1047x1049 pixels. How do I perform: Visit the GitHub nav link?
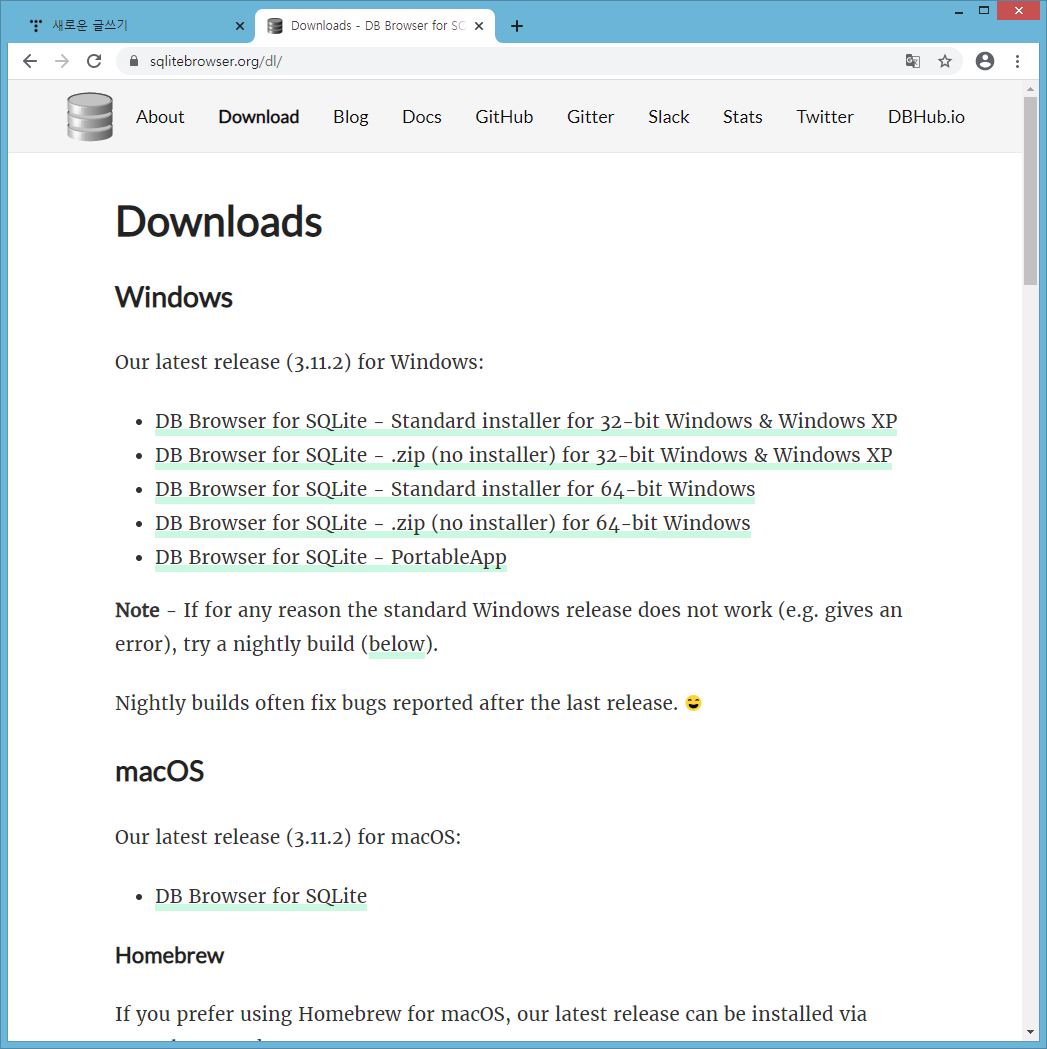[504, 117]
